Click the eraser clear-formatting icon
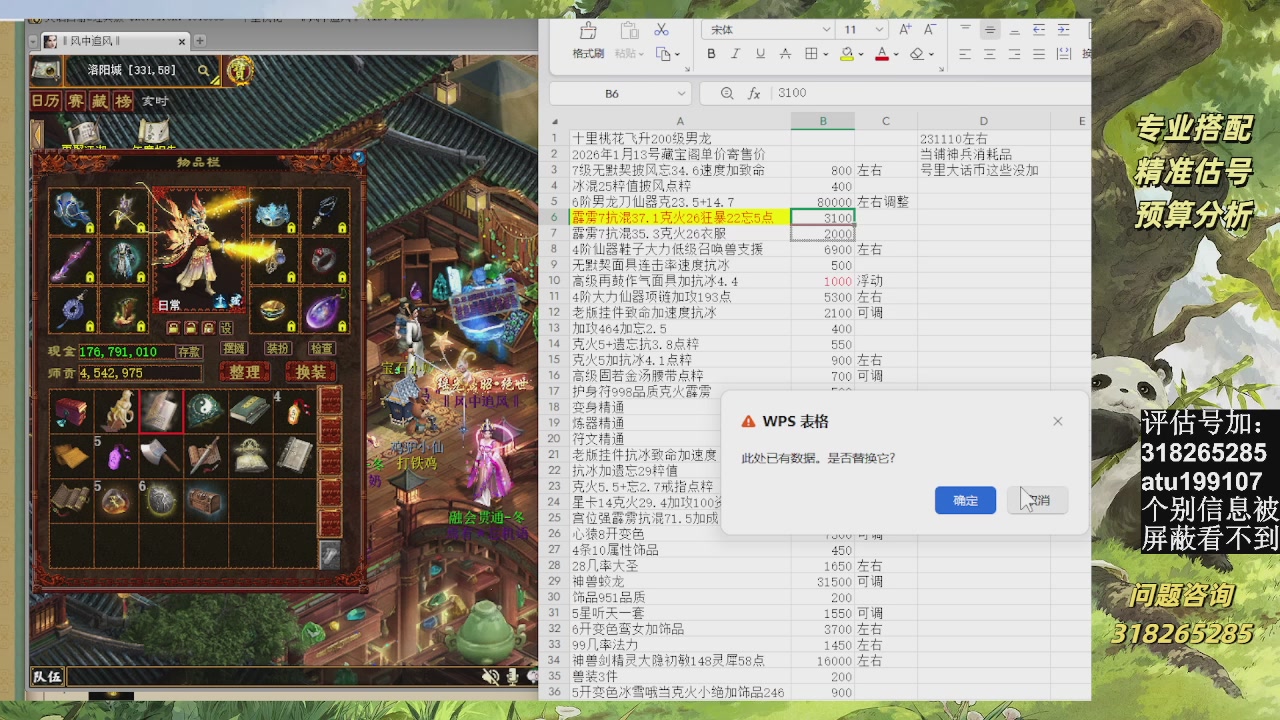This screenshot has height=720, width=1280. click(915, 55)
